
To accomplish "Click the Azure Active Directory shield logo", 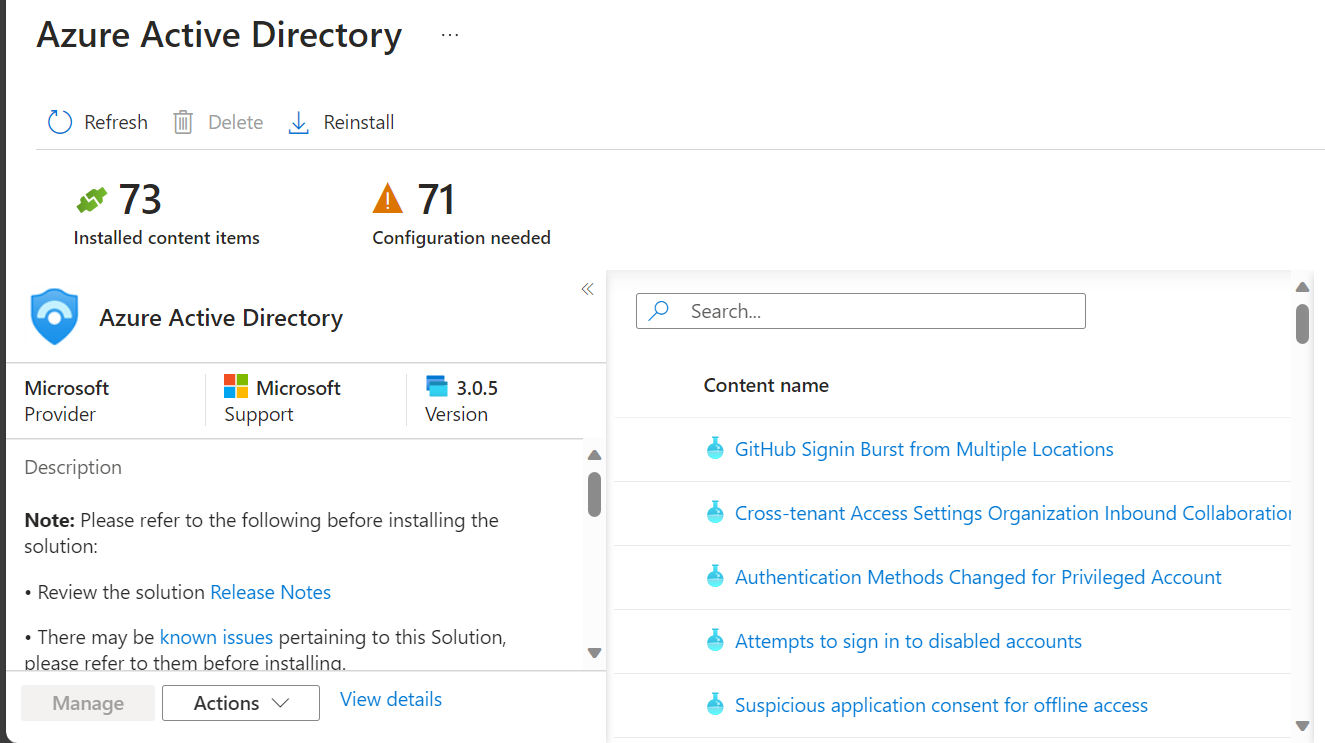I will [54, 317].
